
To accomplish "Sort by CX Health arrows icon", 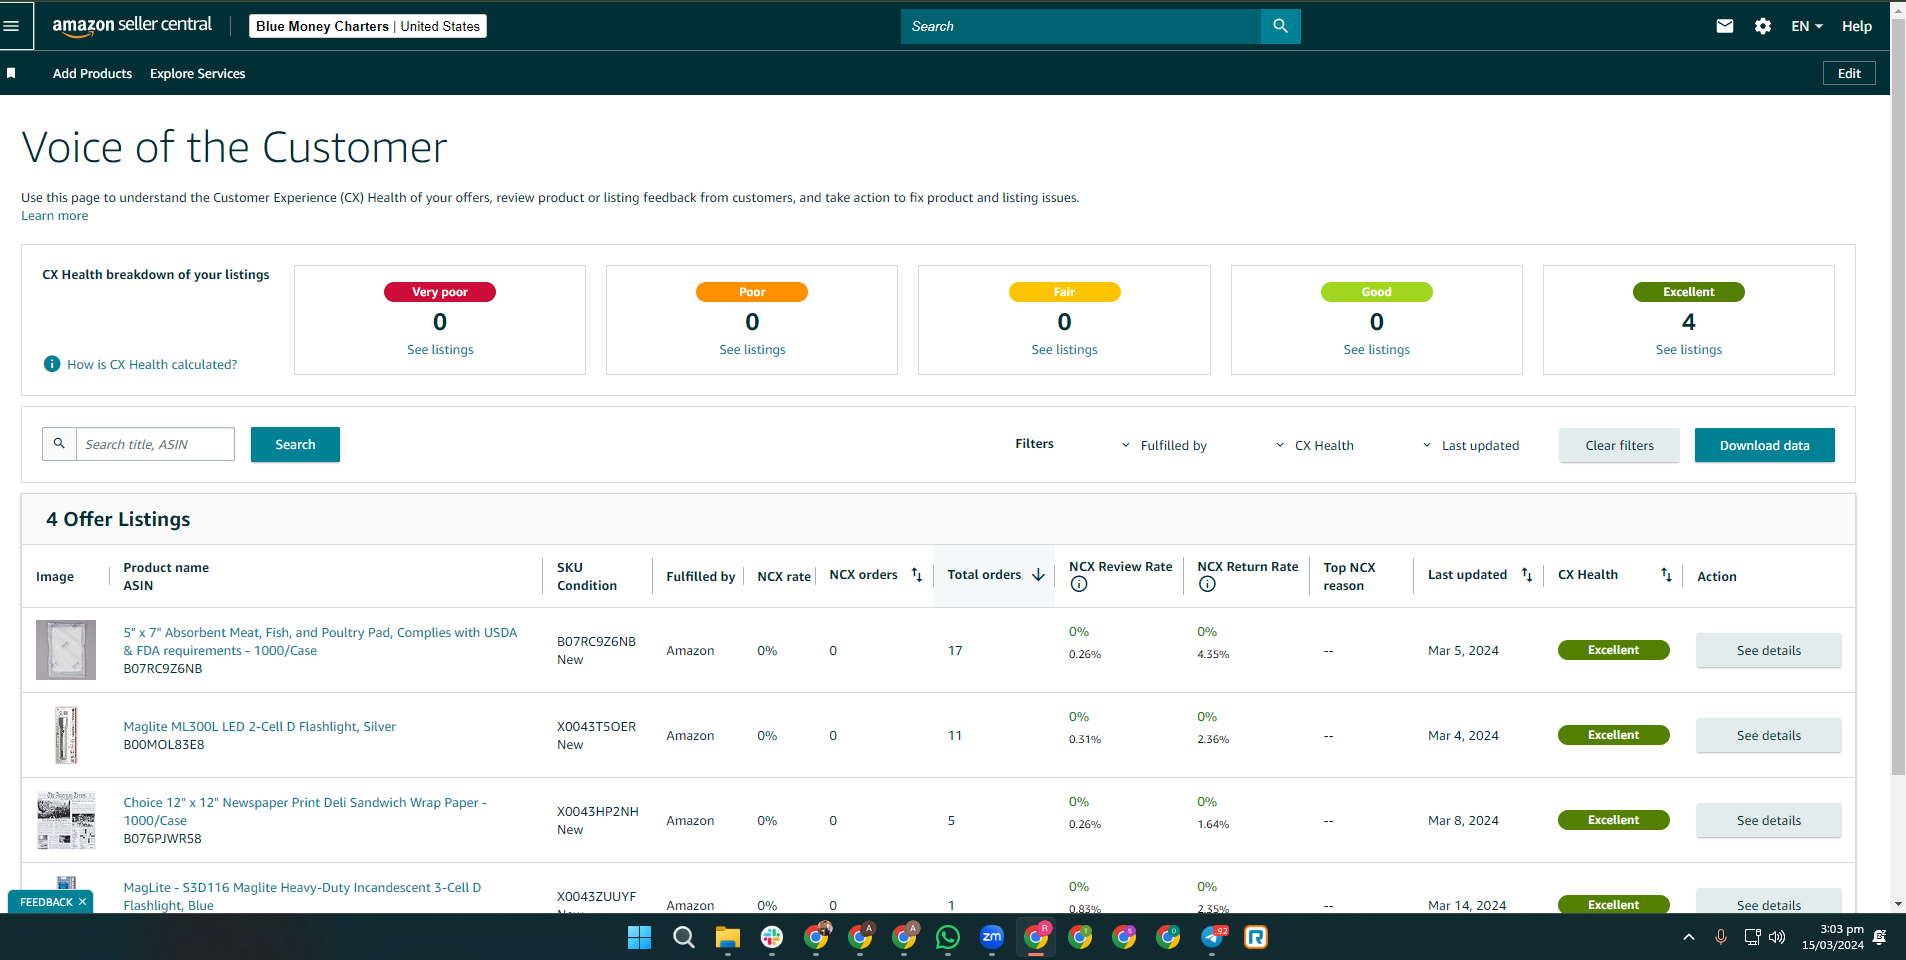I will [x=1666, y=575].
